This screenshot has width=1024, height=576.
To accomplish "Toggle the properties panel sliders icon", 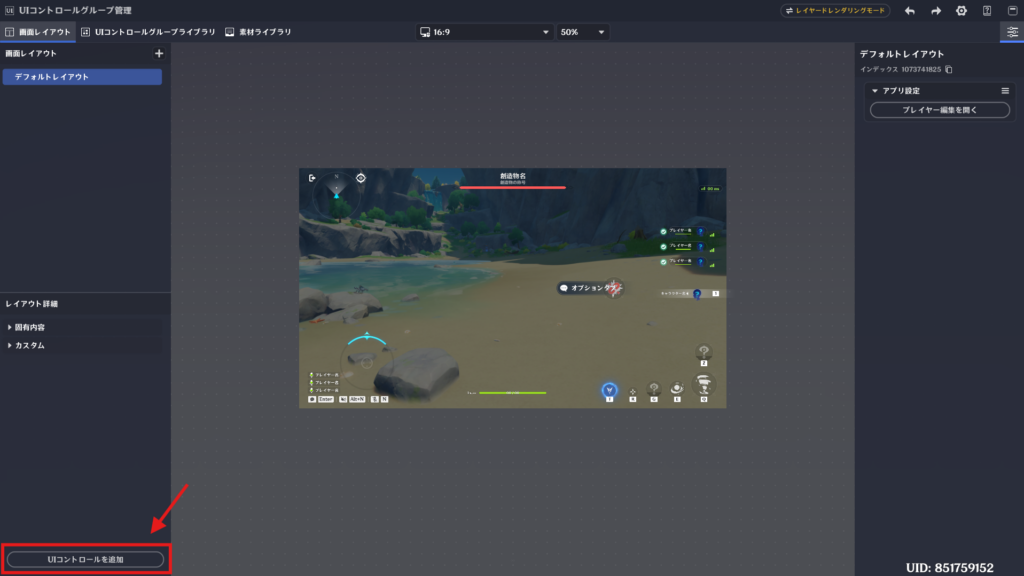I will [x=1012, y=32].
